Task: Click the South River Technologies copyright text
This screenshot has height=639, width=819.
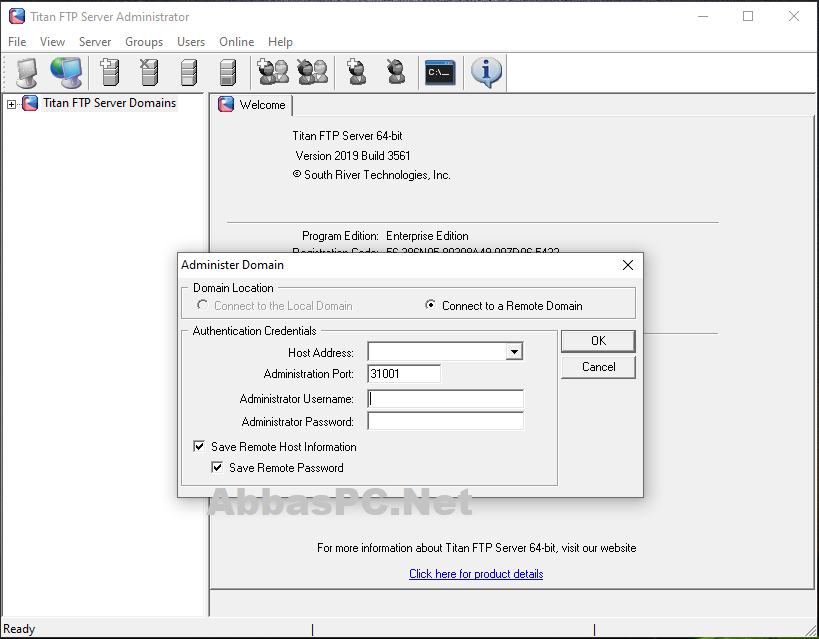Action: point(371,175)
